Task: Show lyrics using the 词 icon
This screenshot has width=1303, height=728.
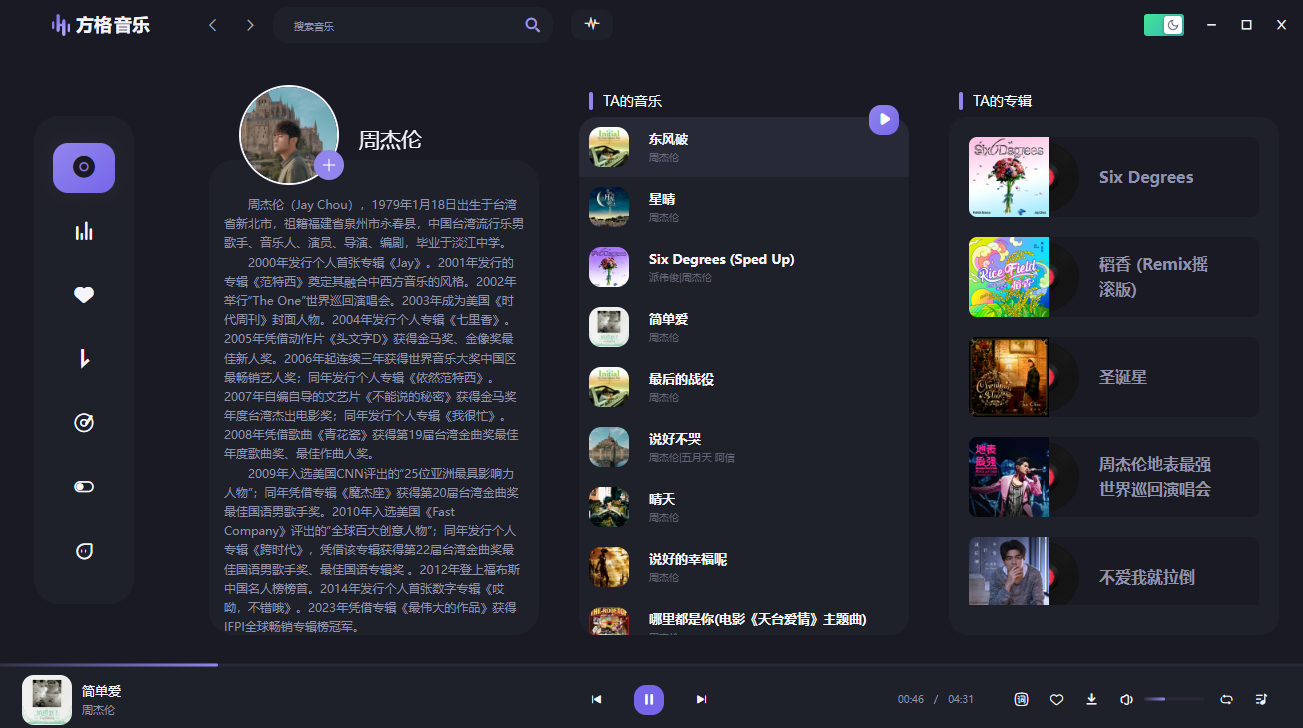Action: point(1022,700)
